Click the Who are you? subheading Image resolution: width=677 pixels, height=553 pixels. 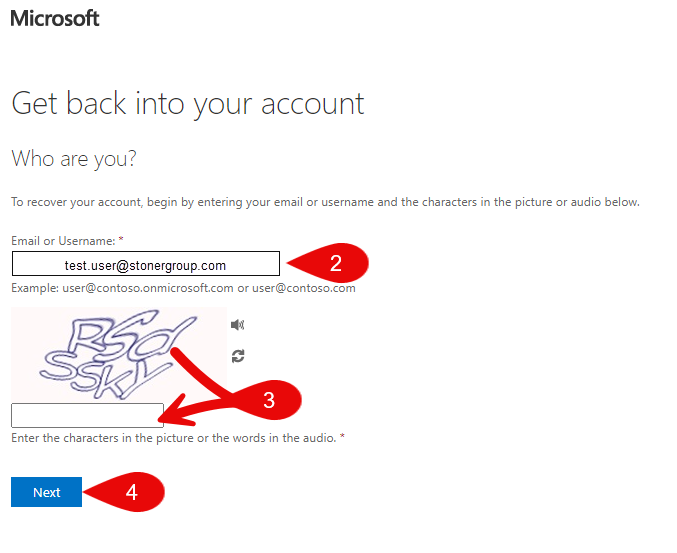74,159
